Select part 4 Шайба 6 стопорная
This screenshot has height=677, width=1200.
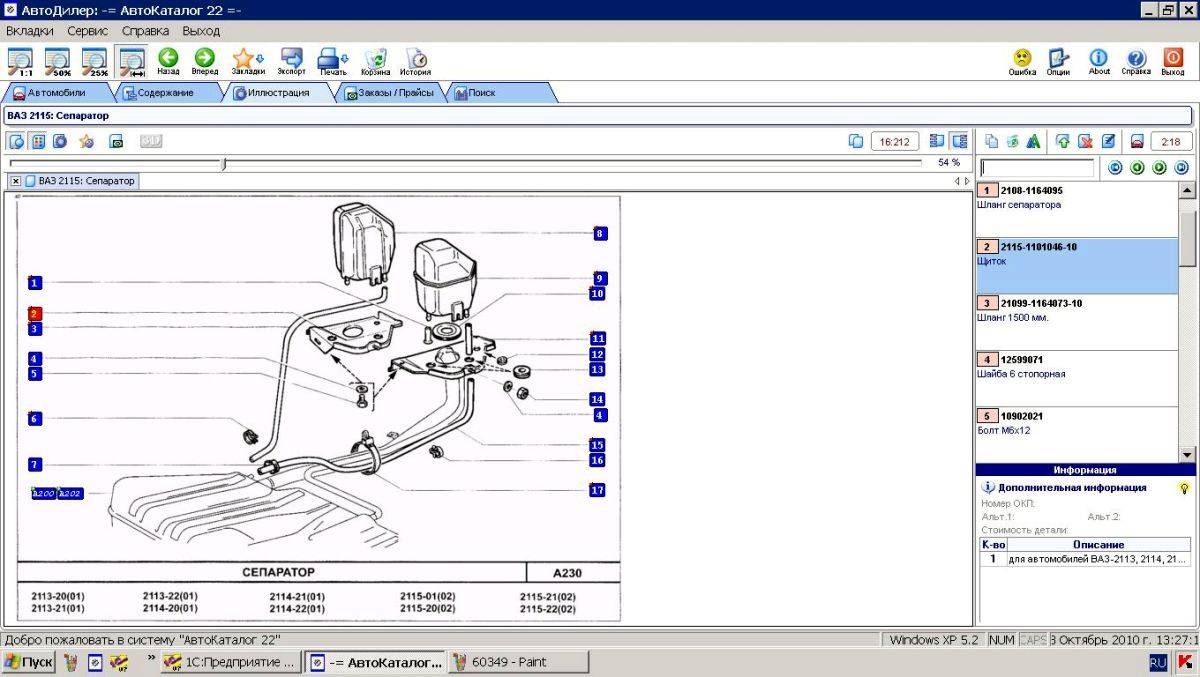point(1077,378)
